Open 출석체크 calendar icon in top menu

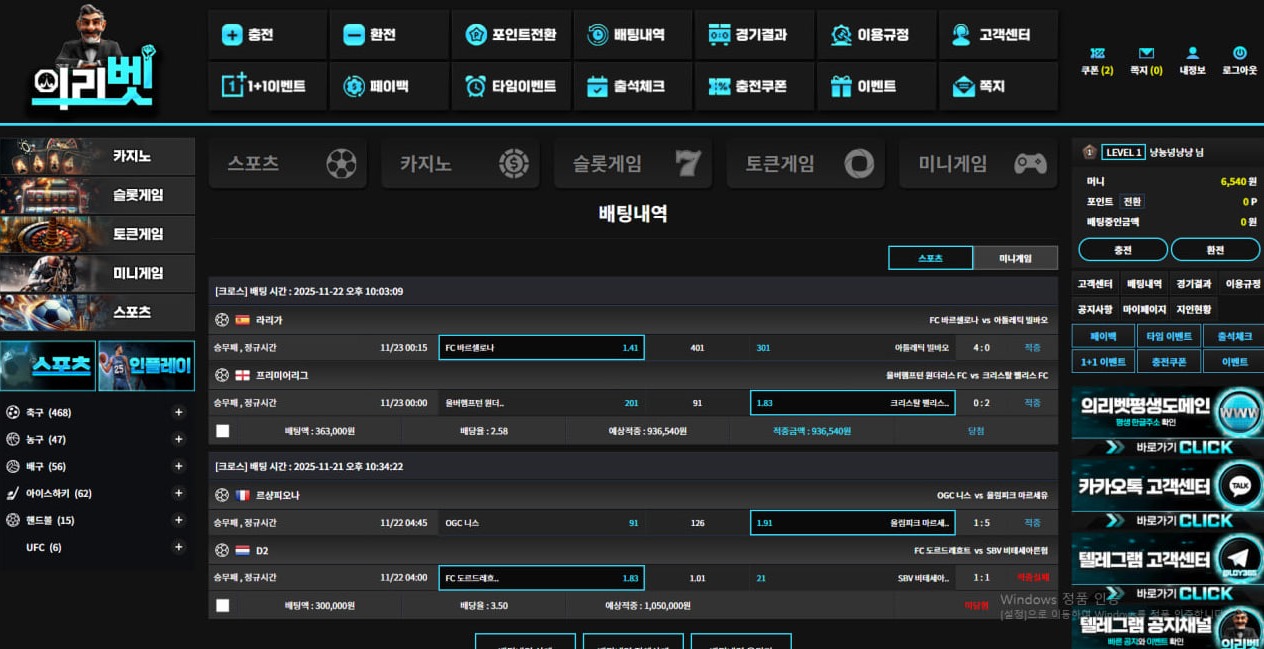[x=598, y=87]
